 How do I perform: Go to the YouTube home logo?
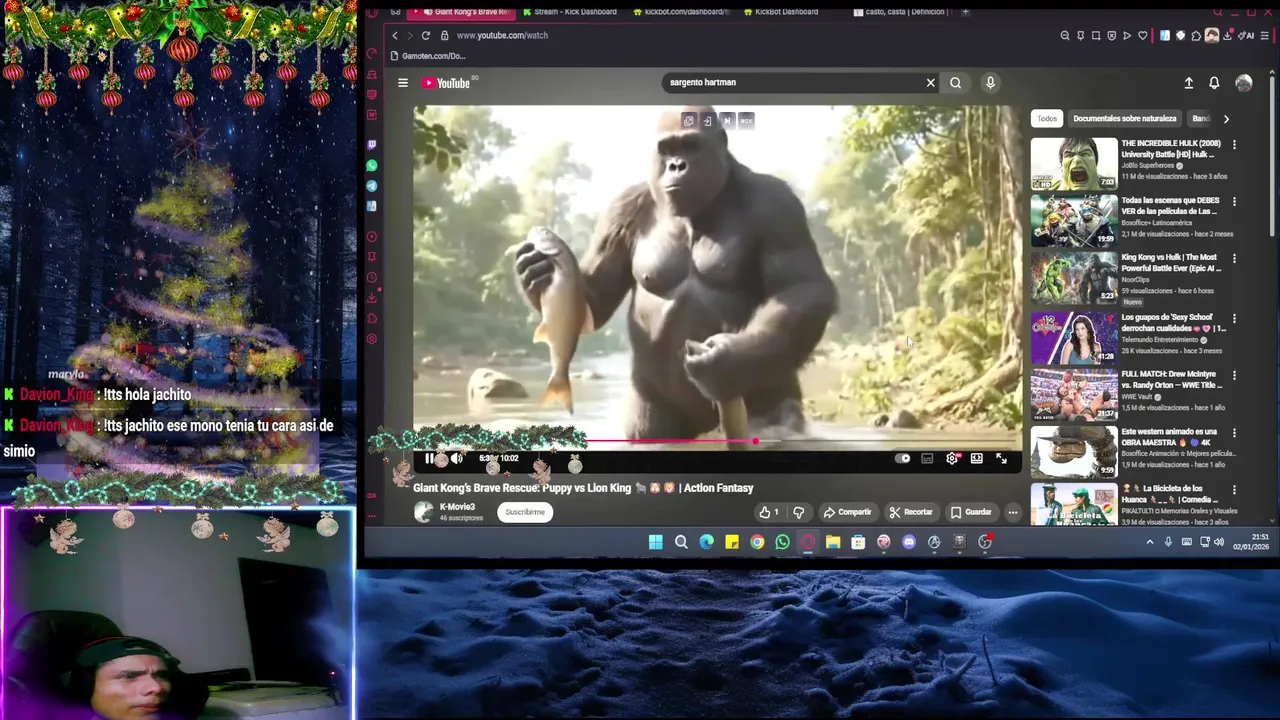[x=446, y=83]
